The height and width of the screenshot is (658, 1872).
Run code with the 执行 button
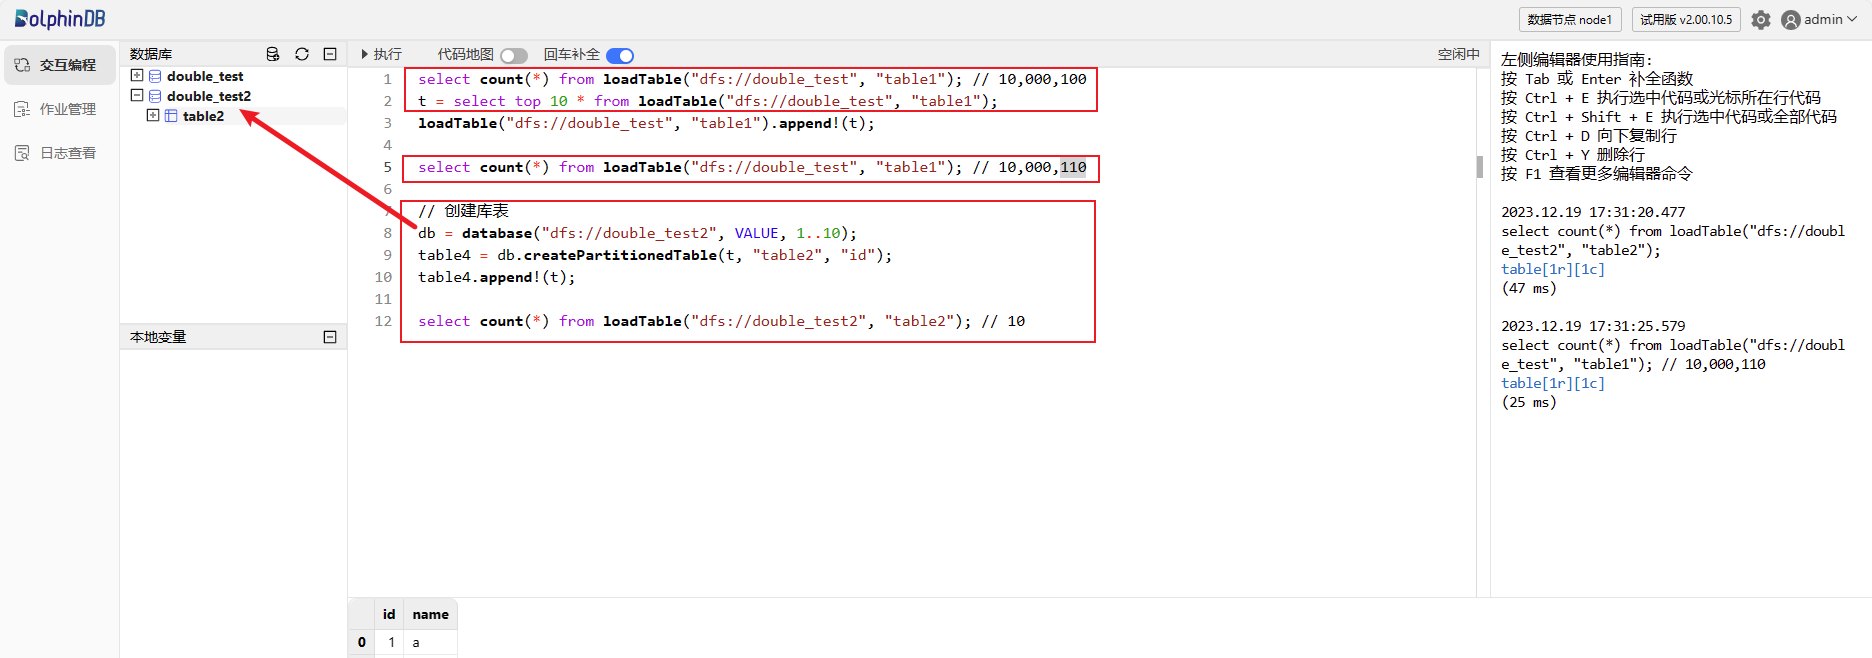381,54
